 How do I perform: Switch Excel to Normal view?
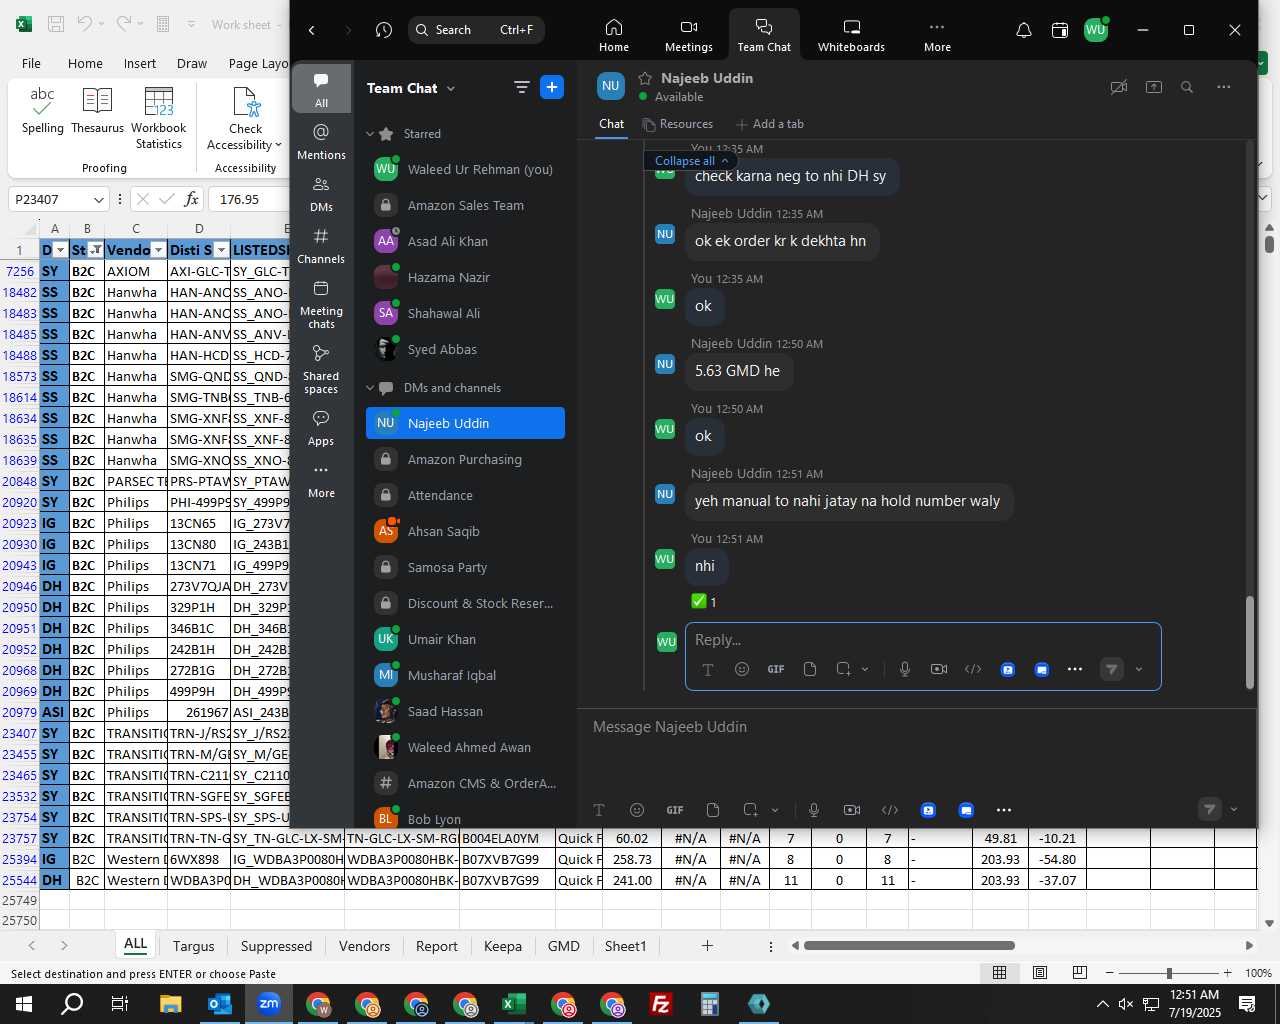(x=999, y=973)
